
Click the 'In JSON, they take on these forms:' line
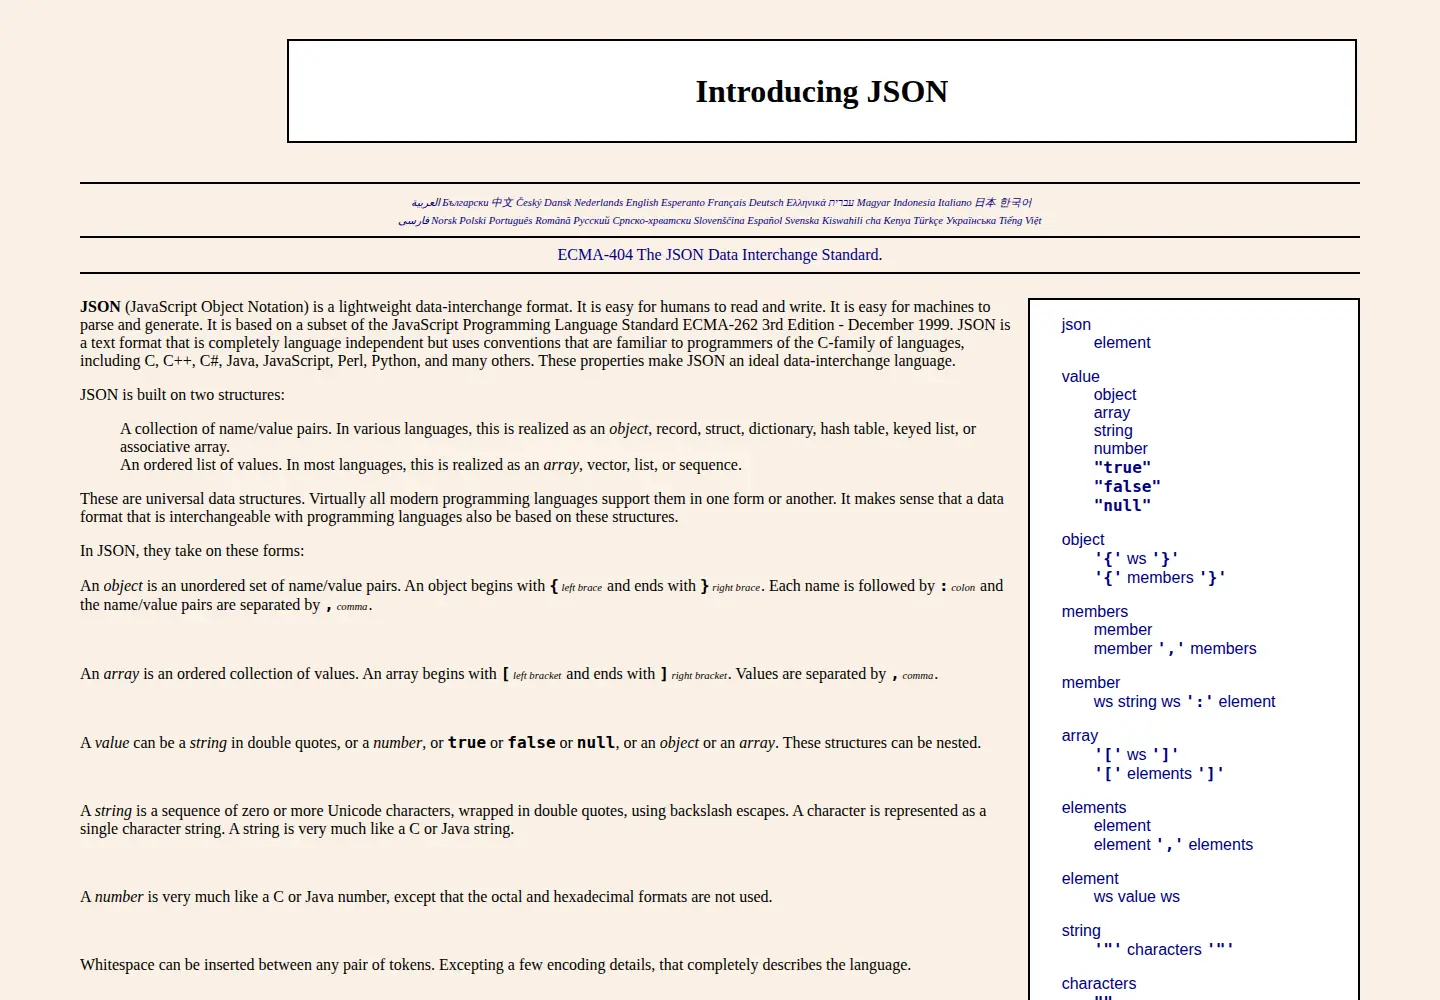point(192,551)
